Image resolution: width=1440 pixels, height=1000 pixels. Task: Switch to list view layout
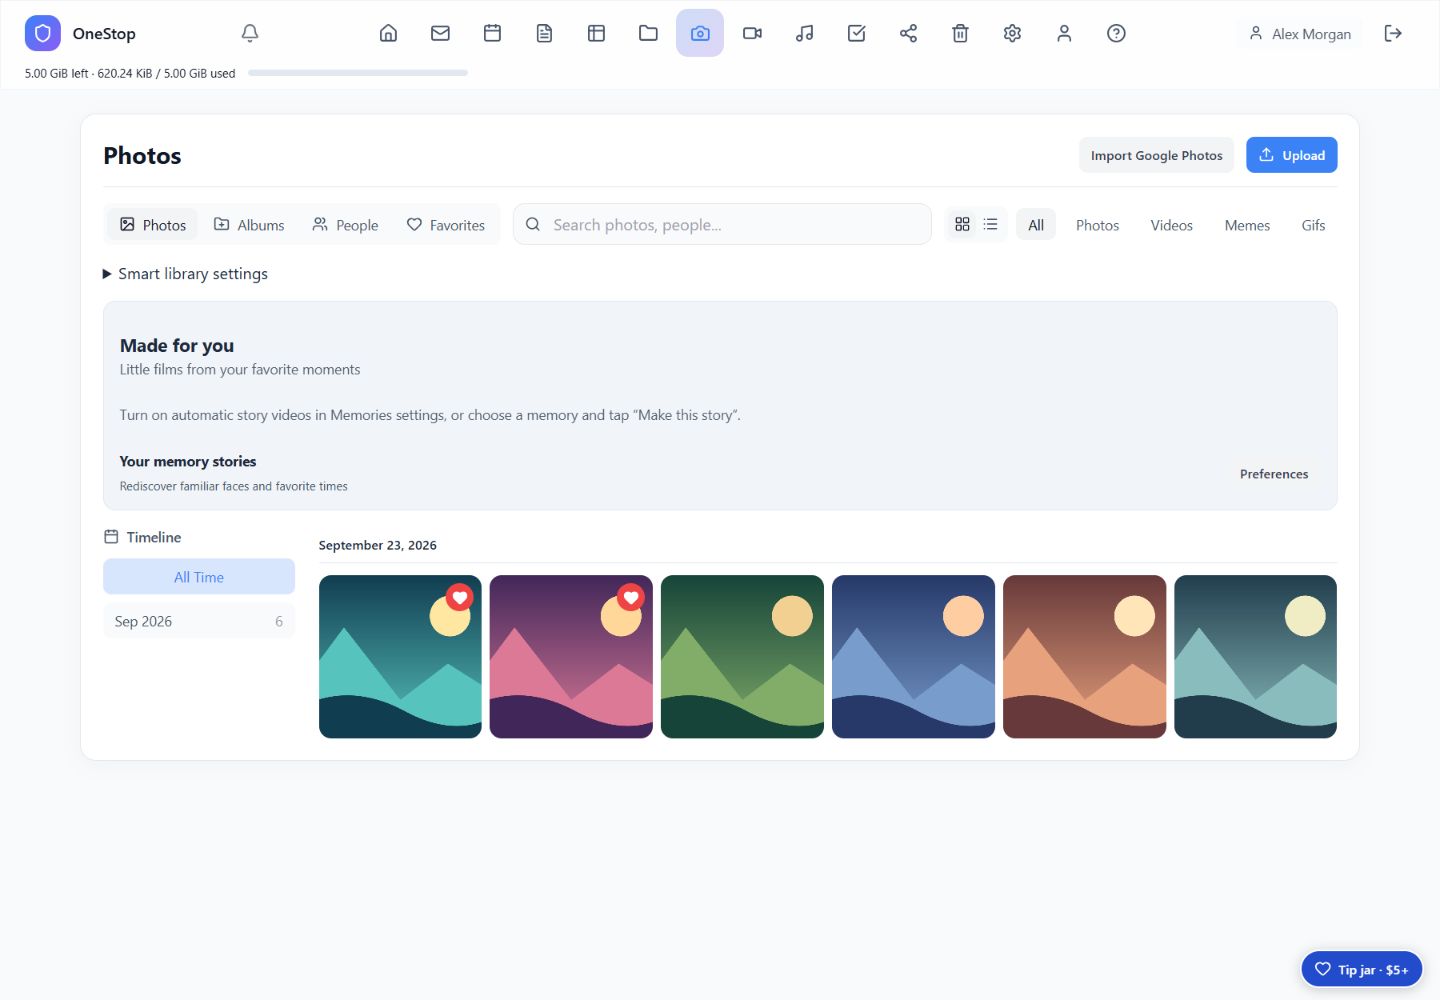(x=990, y=224)
